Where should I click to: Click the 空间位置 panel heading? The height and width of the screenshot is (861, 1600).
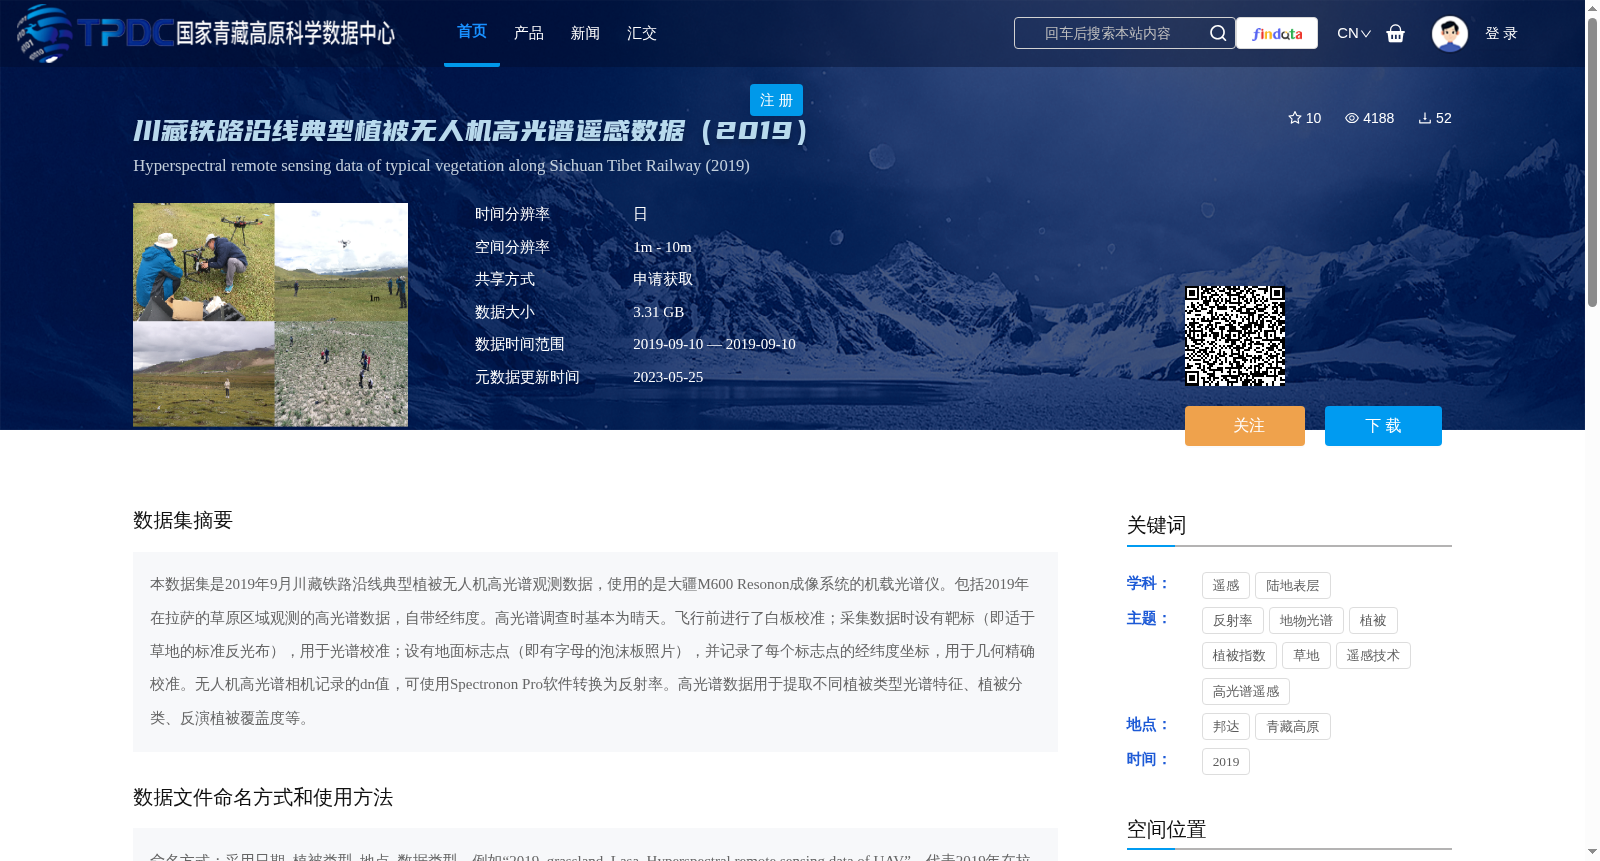pos(1166,829)
